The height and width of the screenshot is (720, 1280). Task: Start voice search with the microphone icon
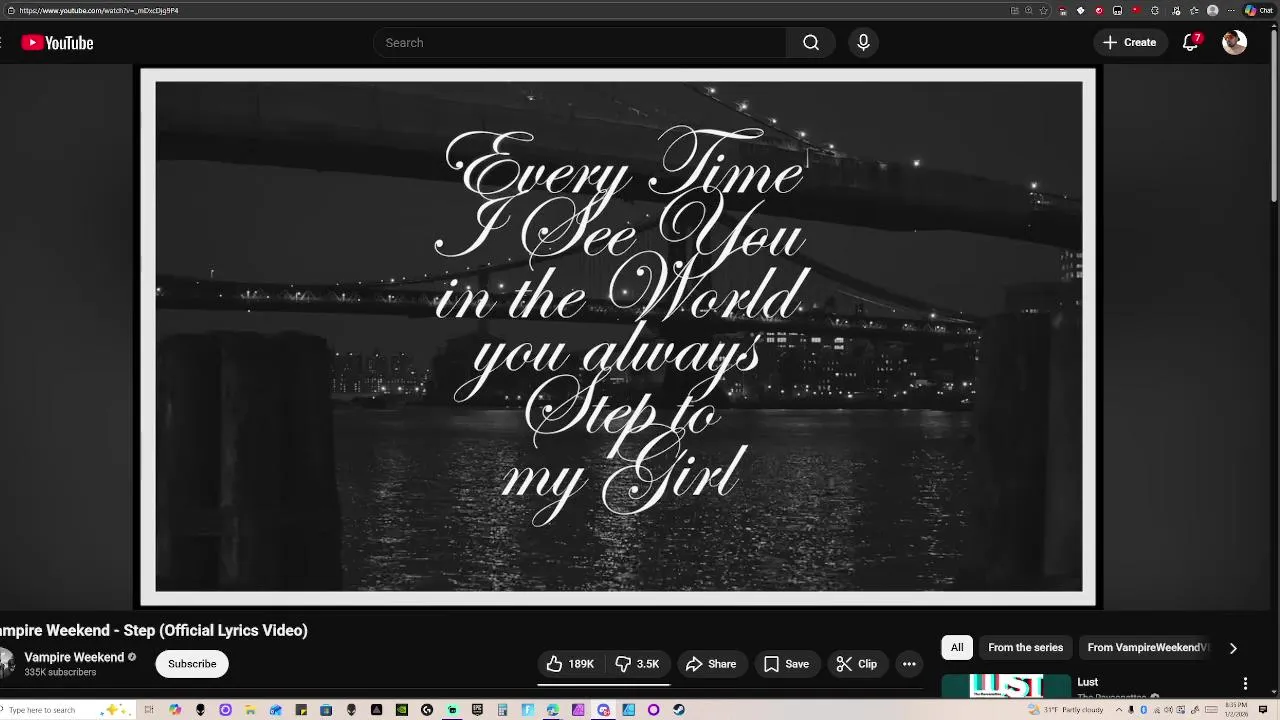click(863, 42)
